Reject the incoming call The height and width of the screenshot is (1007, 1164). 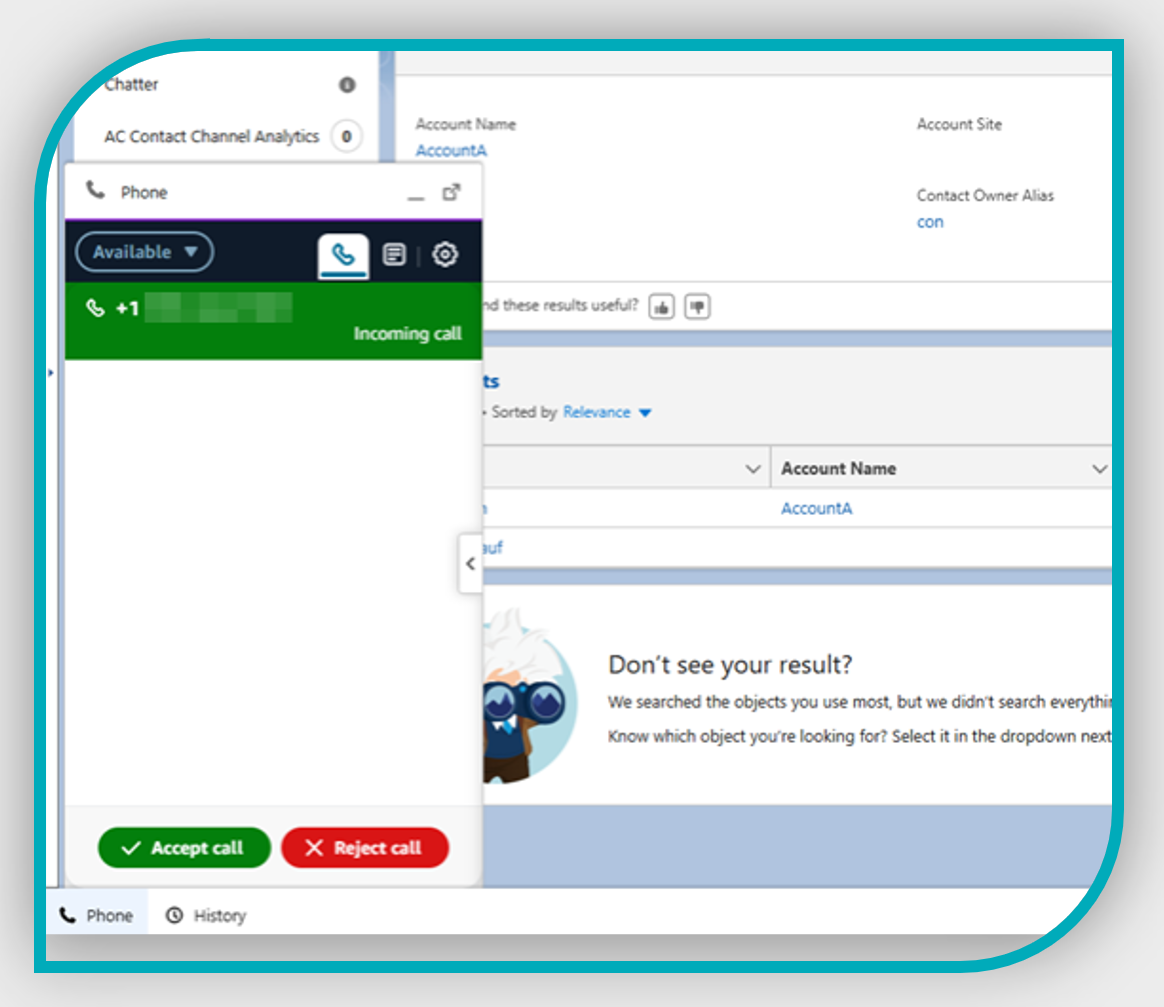[365, 847]
